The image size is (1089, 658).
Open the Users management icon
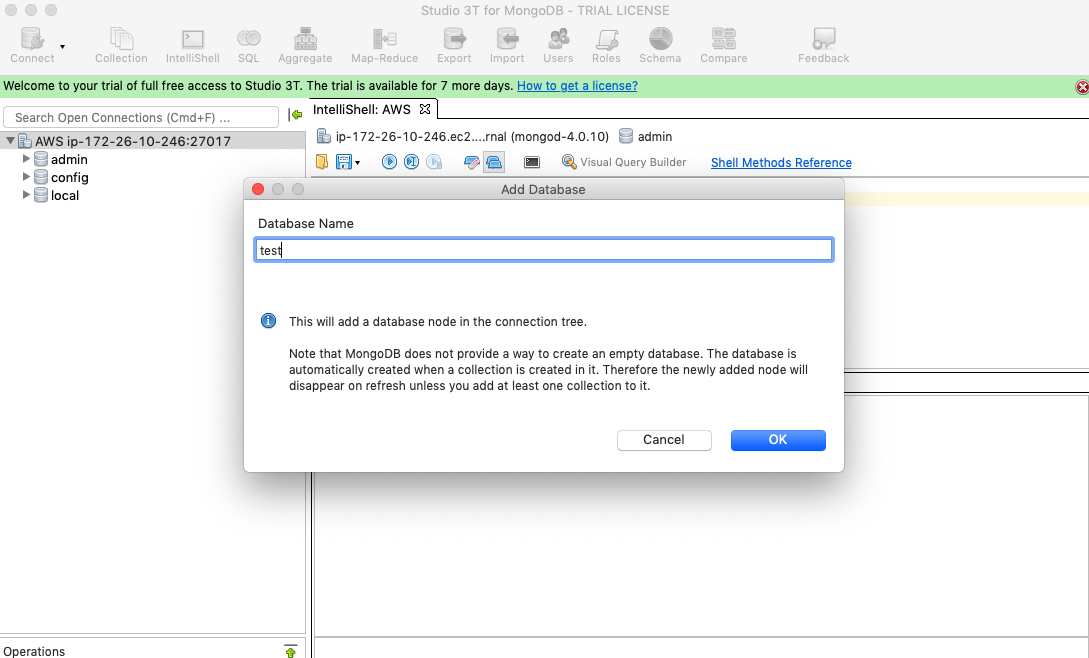point(558,45)
